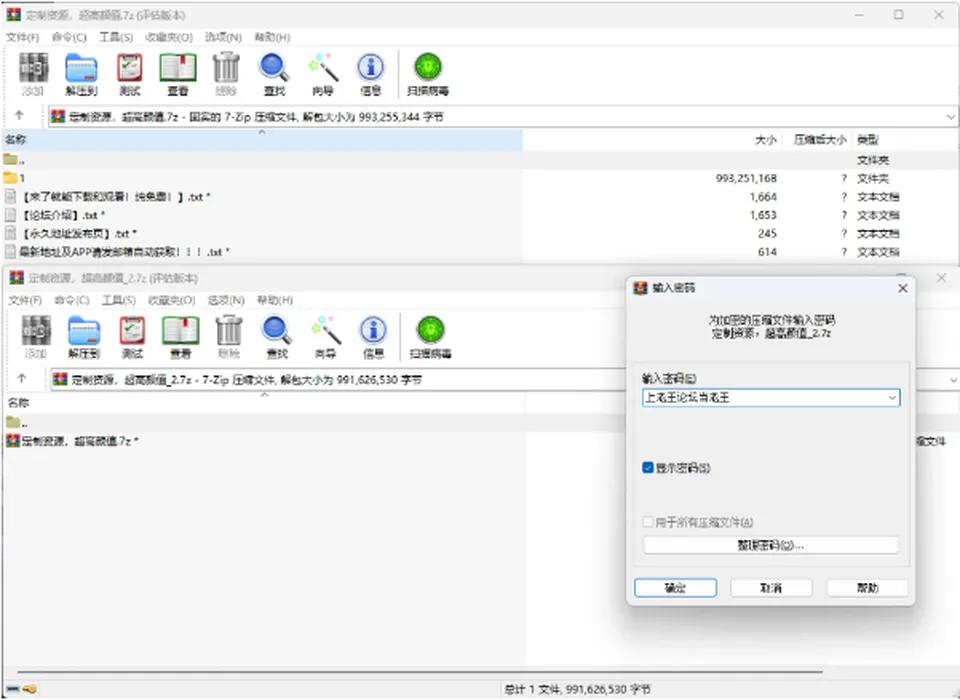Click the 帮助 button in the password dialog
The image size is (960, 700).
[867, 588]
